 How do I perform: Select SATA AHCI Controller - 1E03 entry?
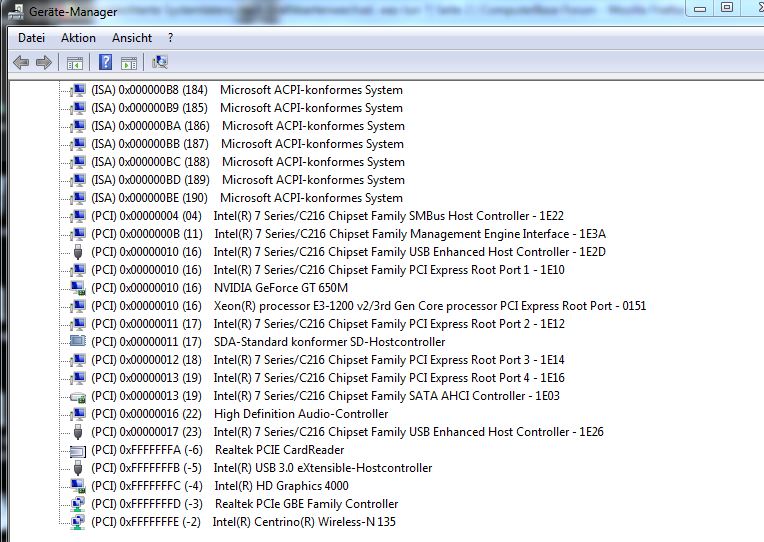click(325, 396)
